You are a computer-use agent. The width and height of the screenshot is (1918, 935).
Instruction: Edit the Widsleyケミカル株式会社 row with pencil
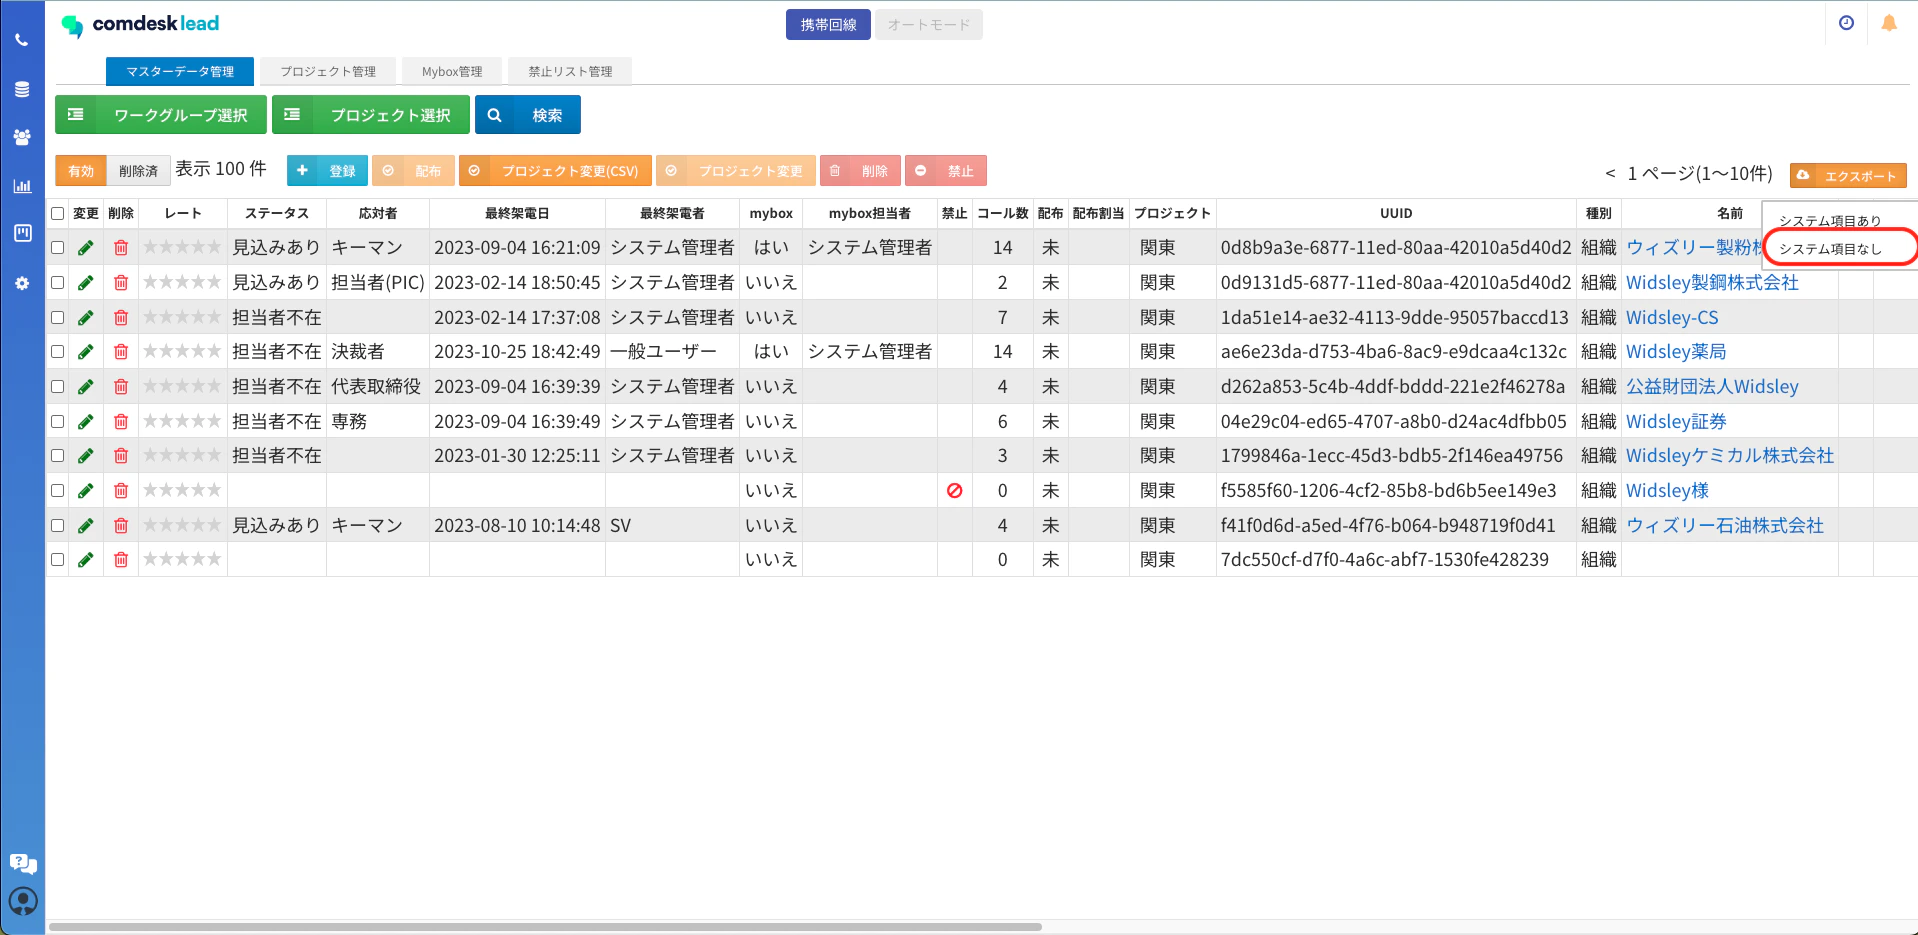click(86, 456)
